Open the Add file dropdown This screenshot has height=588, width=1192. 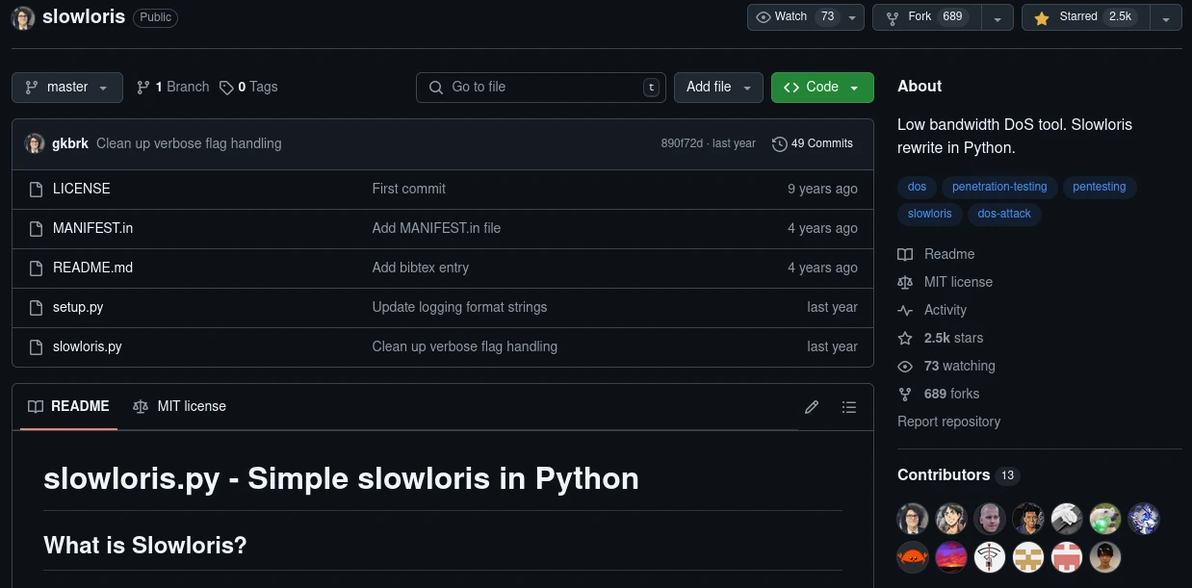point(718,87)
